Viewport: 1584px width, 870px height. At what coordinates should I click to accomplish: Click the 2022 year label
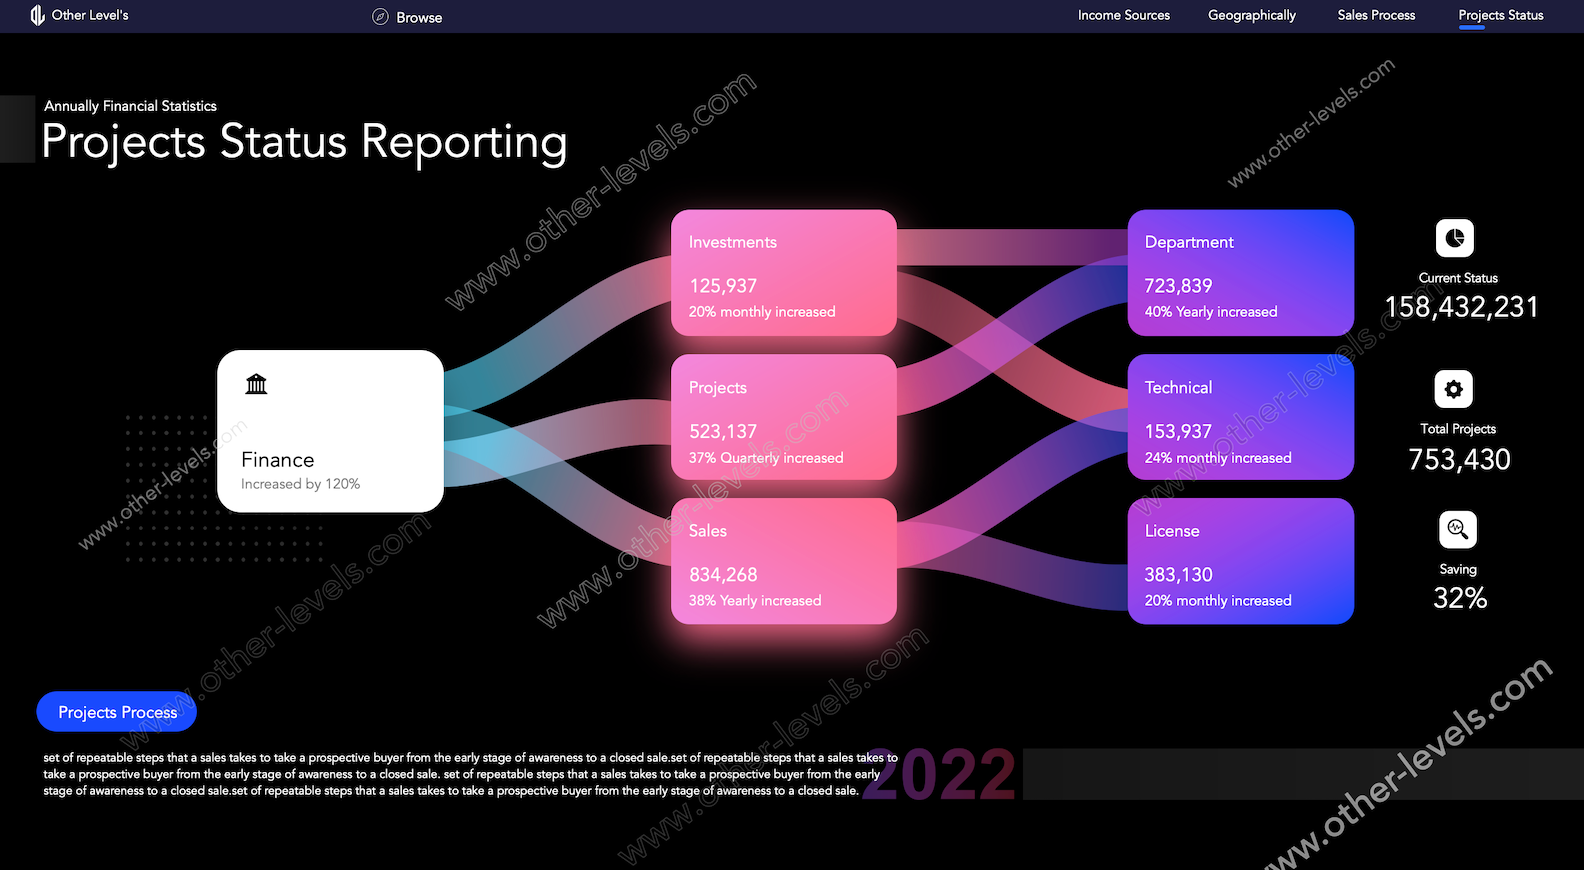pyautogui.click(x=939, y=775)
